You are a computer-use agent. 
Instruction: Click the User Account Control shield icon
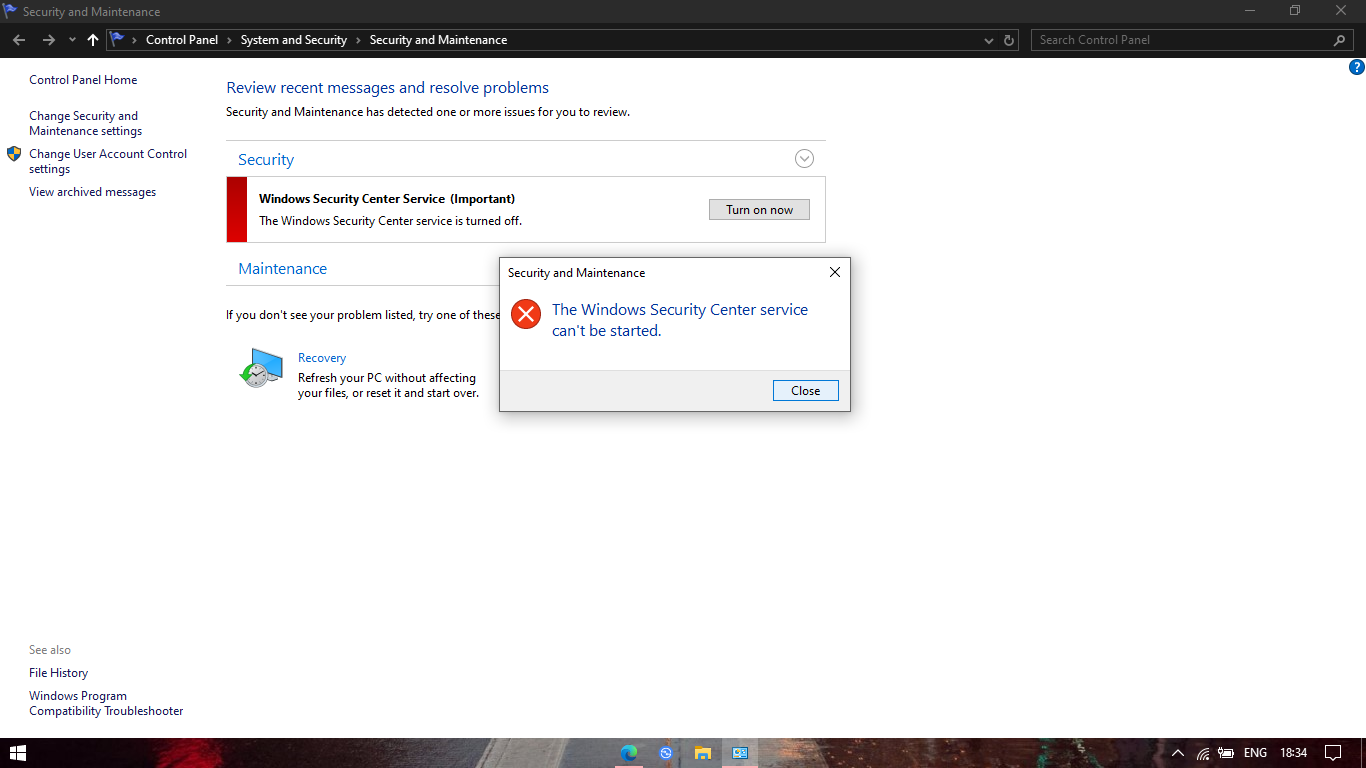point(14,154)
